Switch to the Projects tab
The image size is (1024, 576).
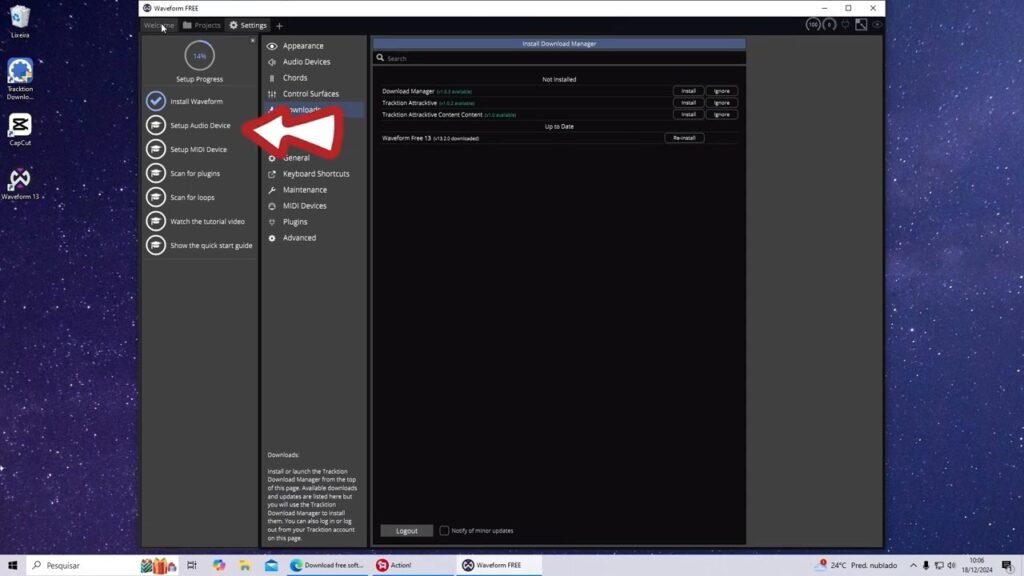pos(202,25)
